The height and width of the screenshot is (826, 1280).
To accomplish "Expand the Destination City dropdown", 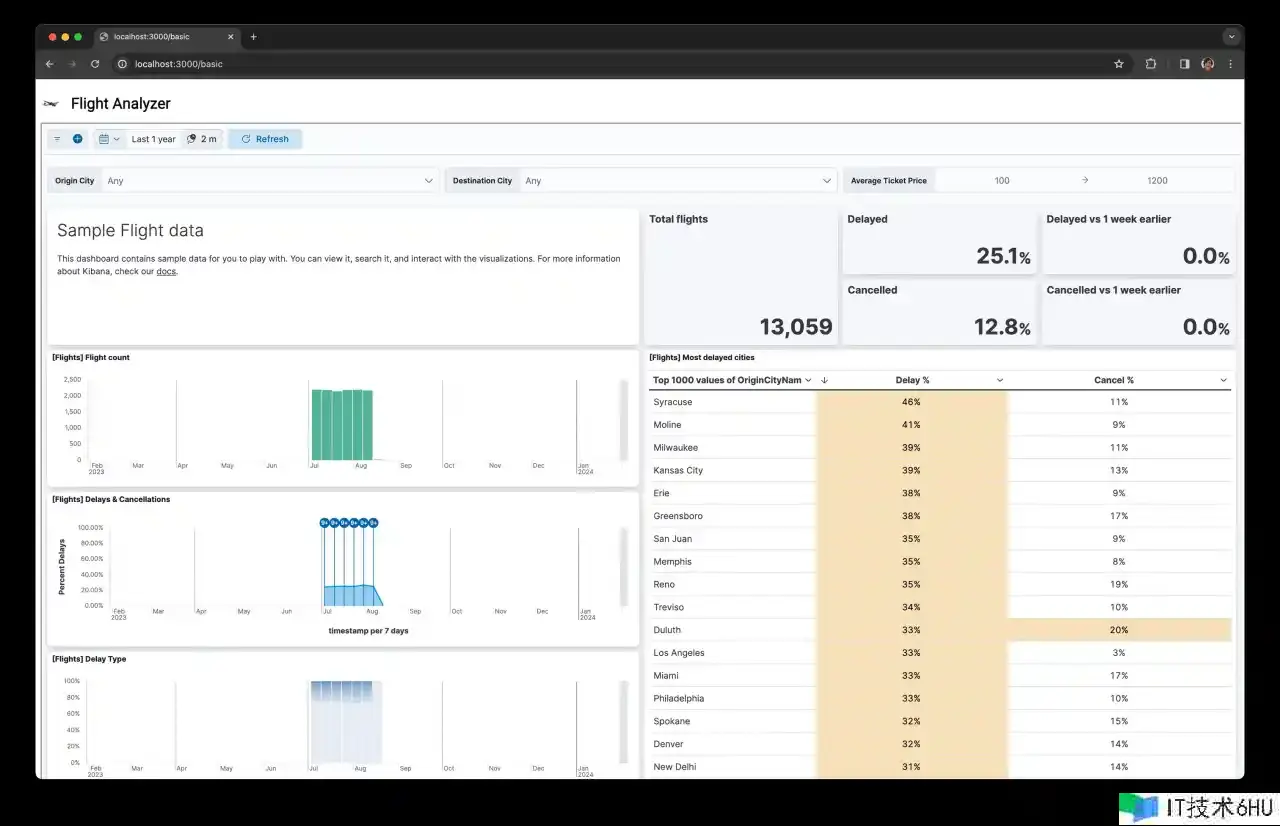I will click(x=827, y=181).
